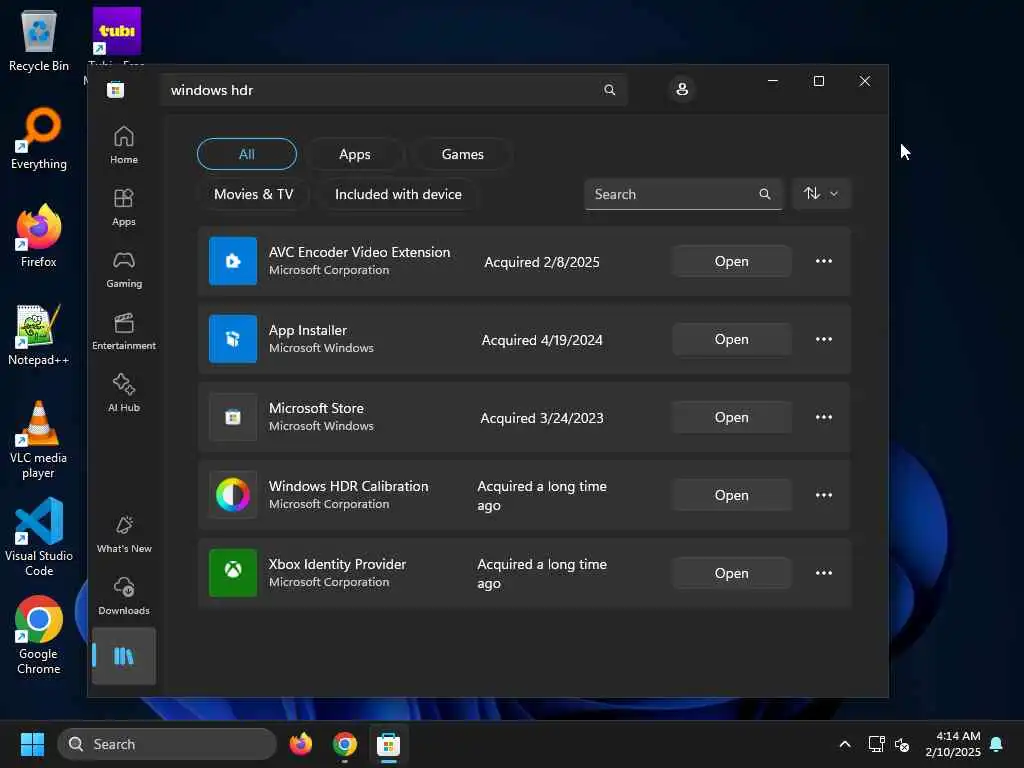Click Xbox Identity Provider app icon
1024x768 pixels.
(x=232, y=573)
